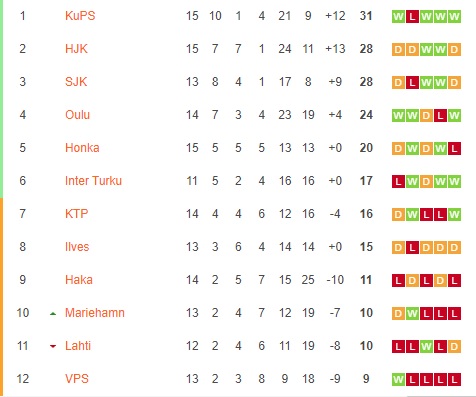This screenshot has width=476, height=397.
Task: Click the Mariehamn team link
Action: pyautogui.click(x=95, y=313)
